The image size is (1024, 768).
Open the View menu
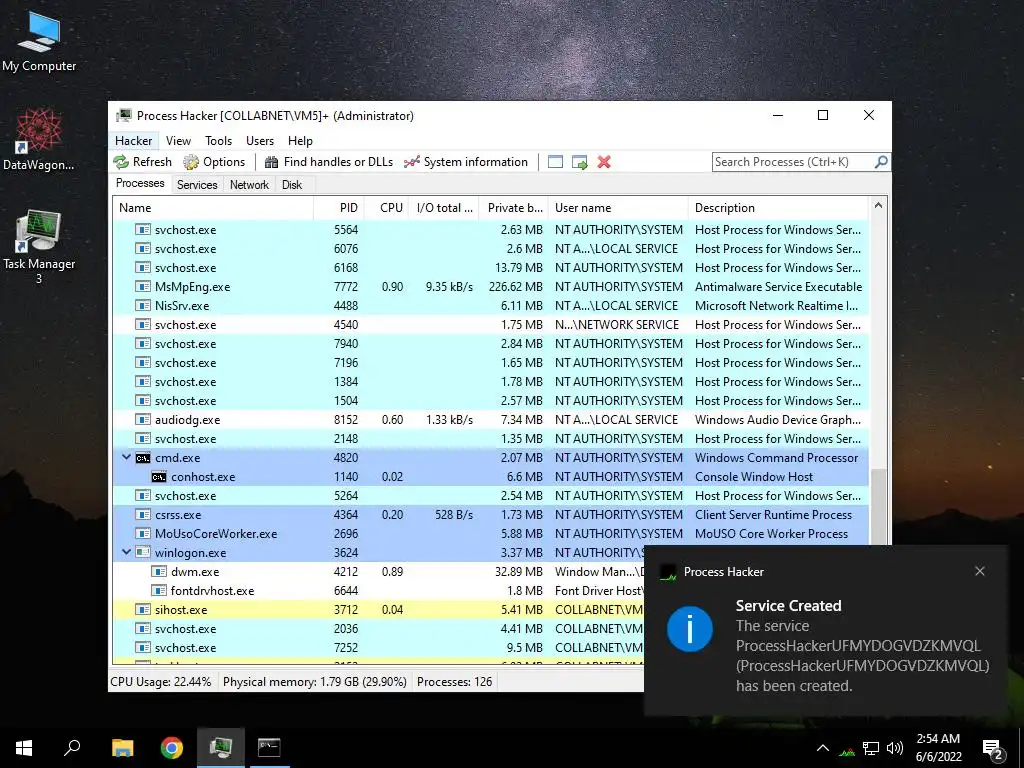click(178, 140)
